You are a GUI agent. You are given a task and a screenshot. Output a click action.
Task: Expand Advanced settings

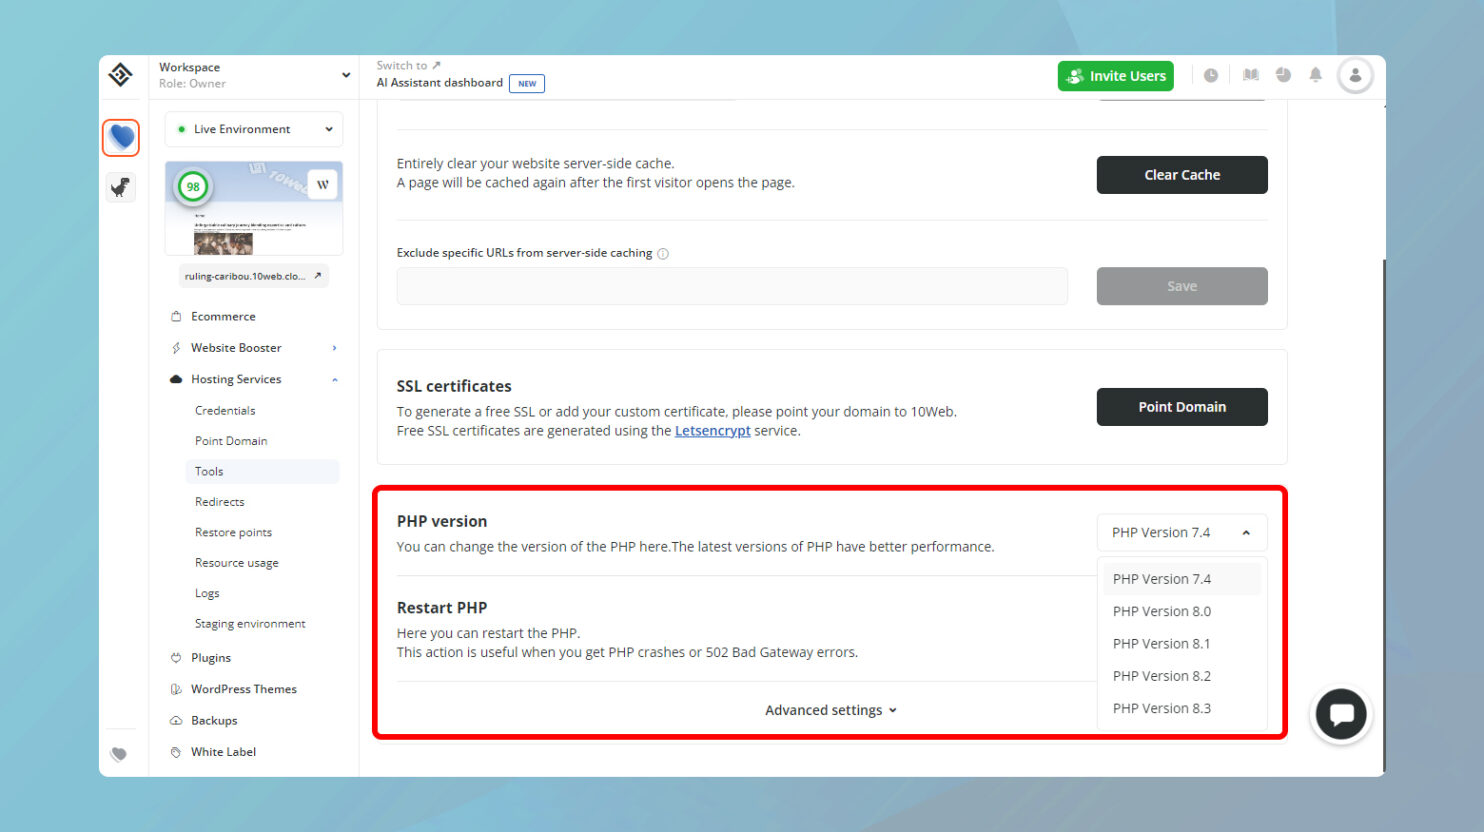coord(830,710)
